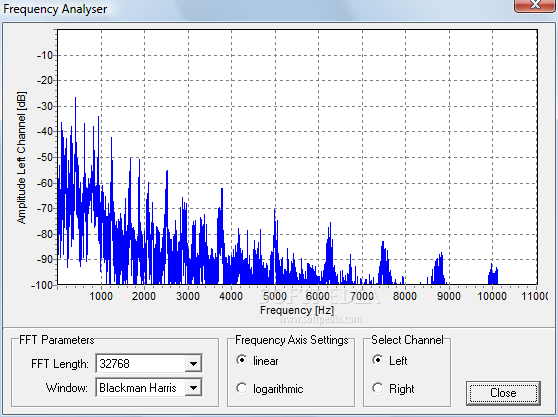Open the Window type dropdown arrow
This screenshot has height=417, width=558.
point(193,387)
